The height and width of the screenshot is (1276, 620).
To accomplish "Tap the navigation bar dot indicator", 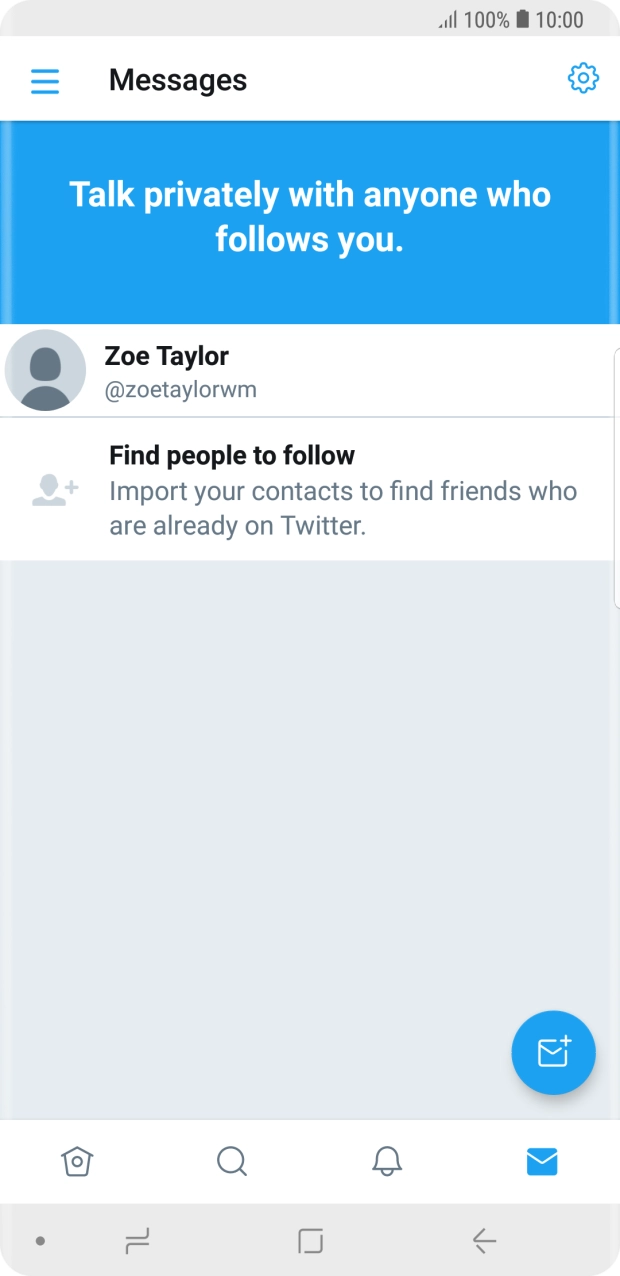I will (x=40, y=1241).
